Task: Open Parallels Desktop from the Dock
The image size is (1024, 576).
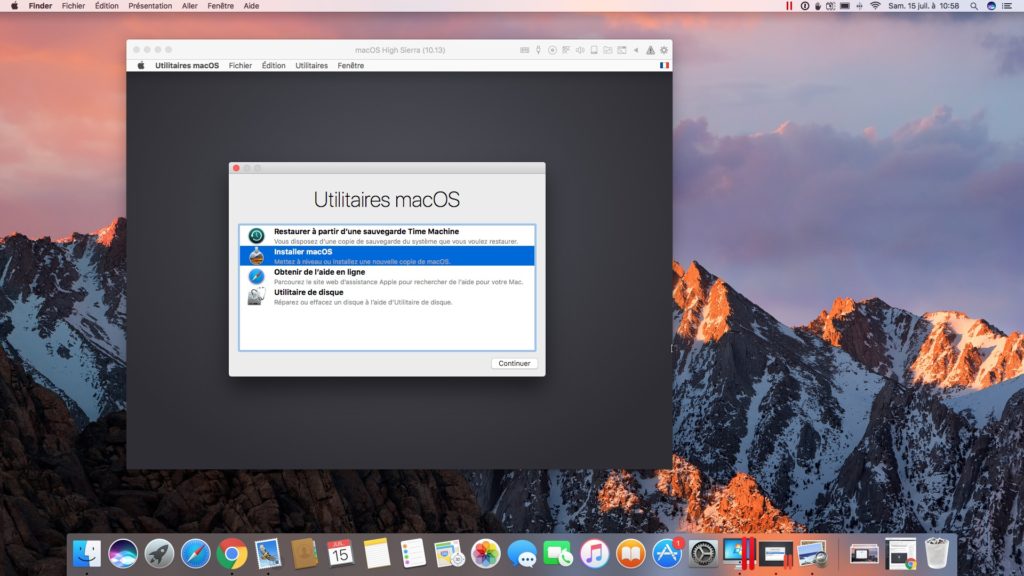Action: click(739, 554)
